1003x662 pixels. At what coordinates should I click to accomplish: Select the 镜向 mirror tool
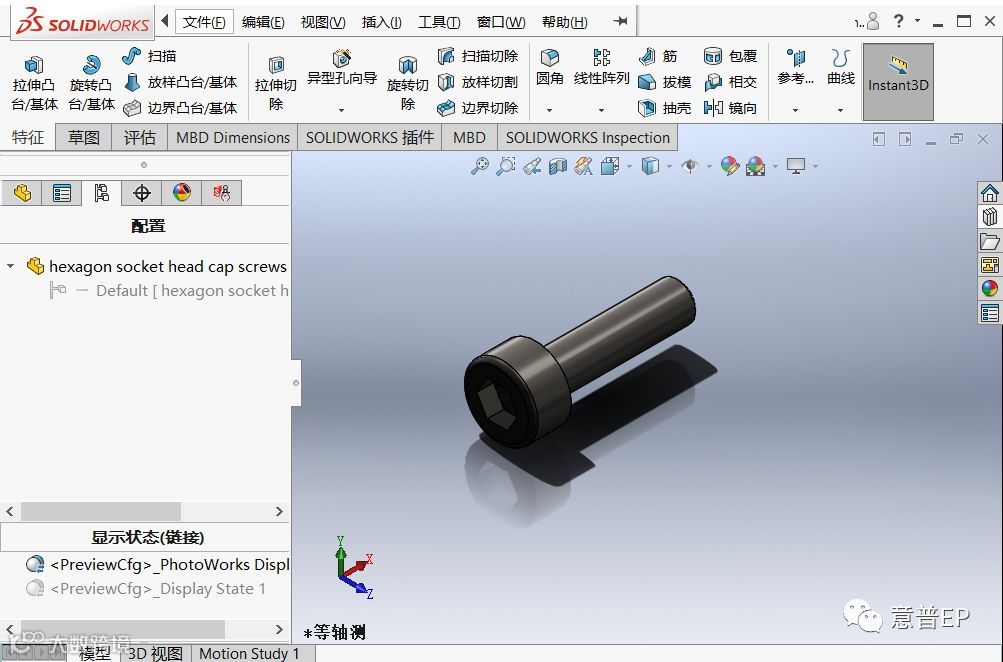click(x=730, y=108)
